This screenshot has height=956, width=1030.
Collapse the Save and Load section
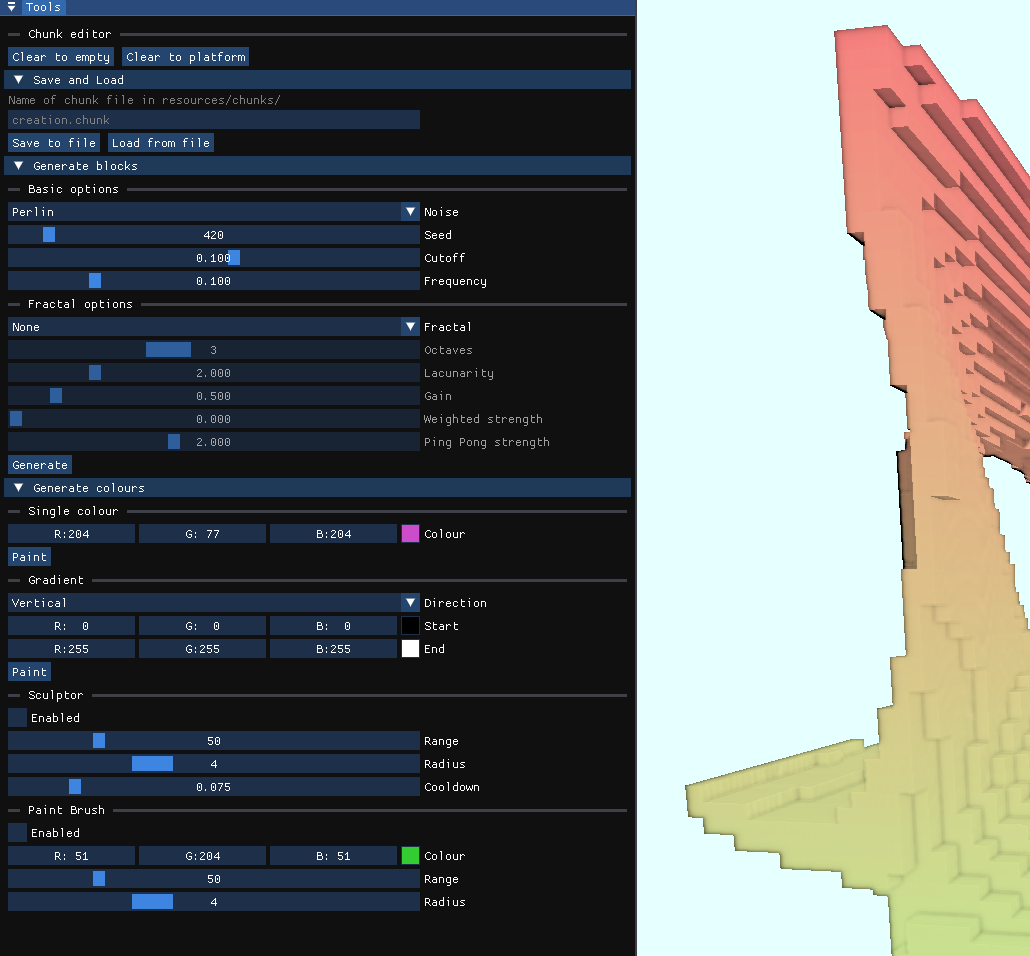[x=317, y=80]
